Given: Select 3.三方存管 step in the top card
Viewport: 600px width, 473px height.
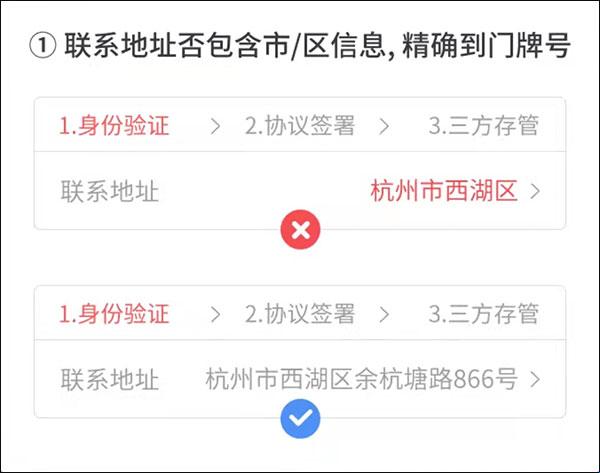Looking at the screenshot, I should (x=484, y=126).
